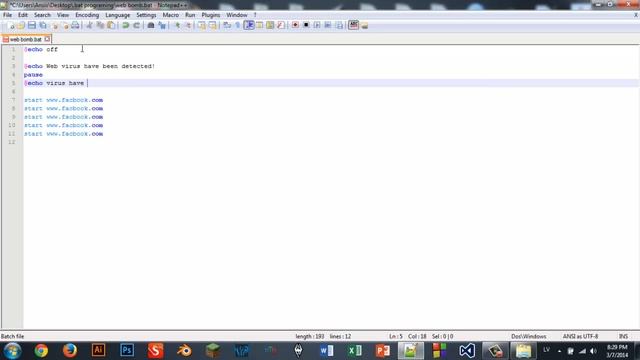Click the INS insert mode indicator
Image resolution: width=640 pixels, height=360 pixels.
click(623, 336)
